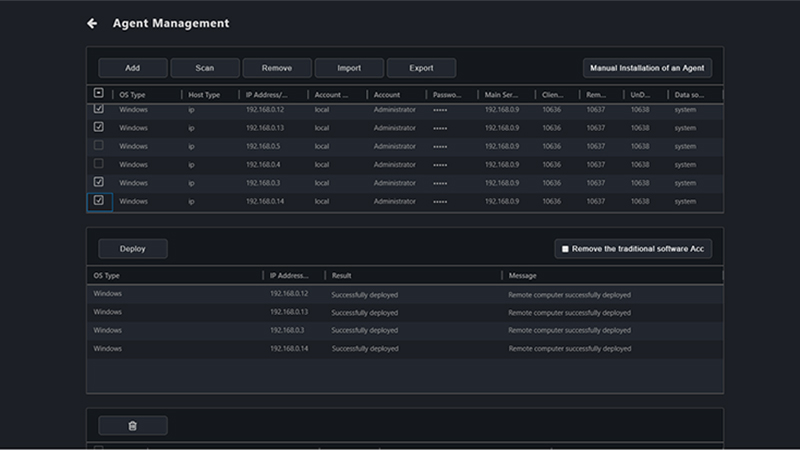Click the back arrow beside Agent Management
The width and height of the screenshot is (800, 450).
coord(92,23)
